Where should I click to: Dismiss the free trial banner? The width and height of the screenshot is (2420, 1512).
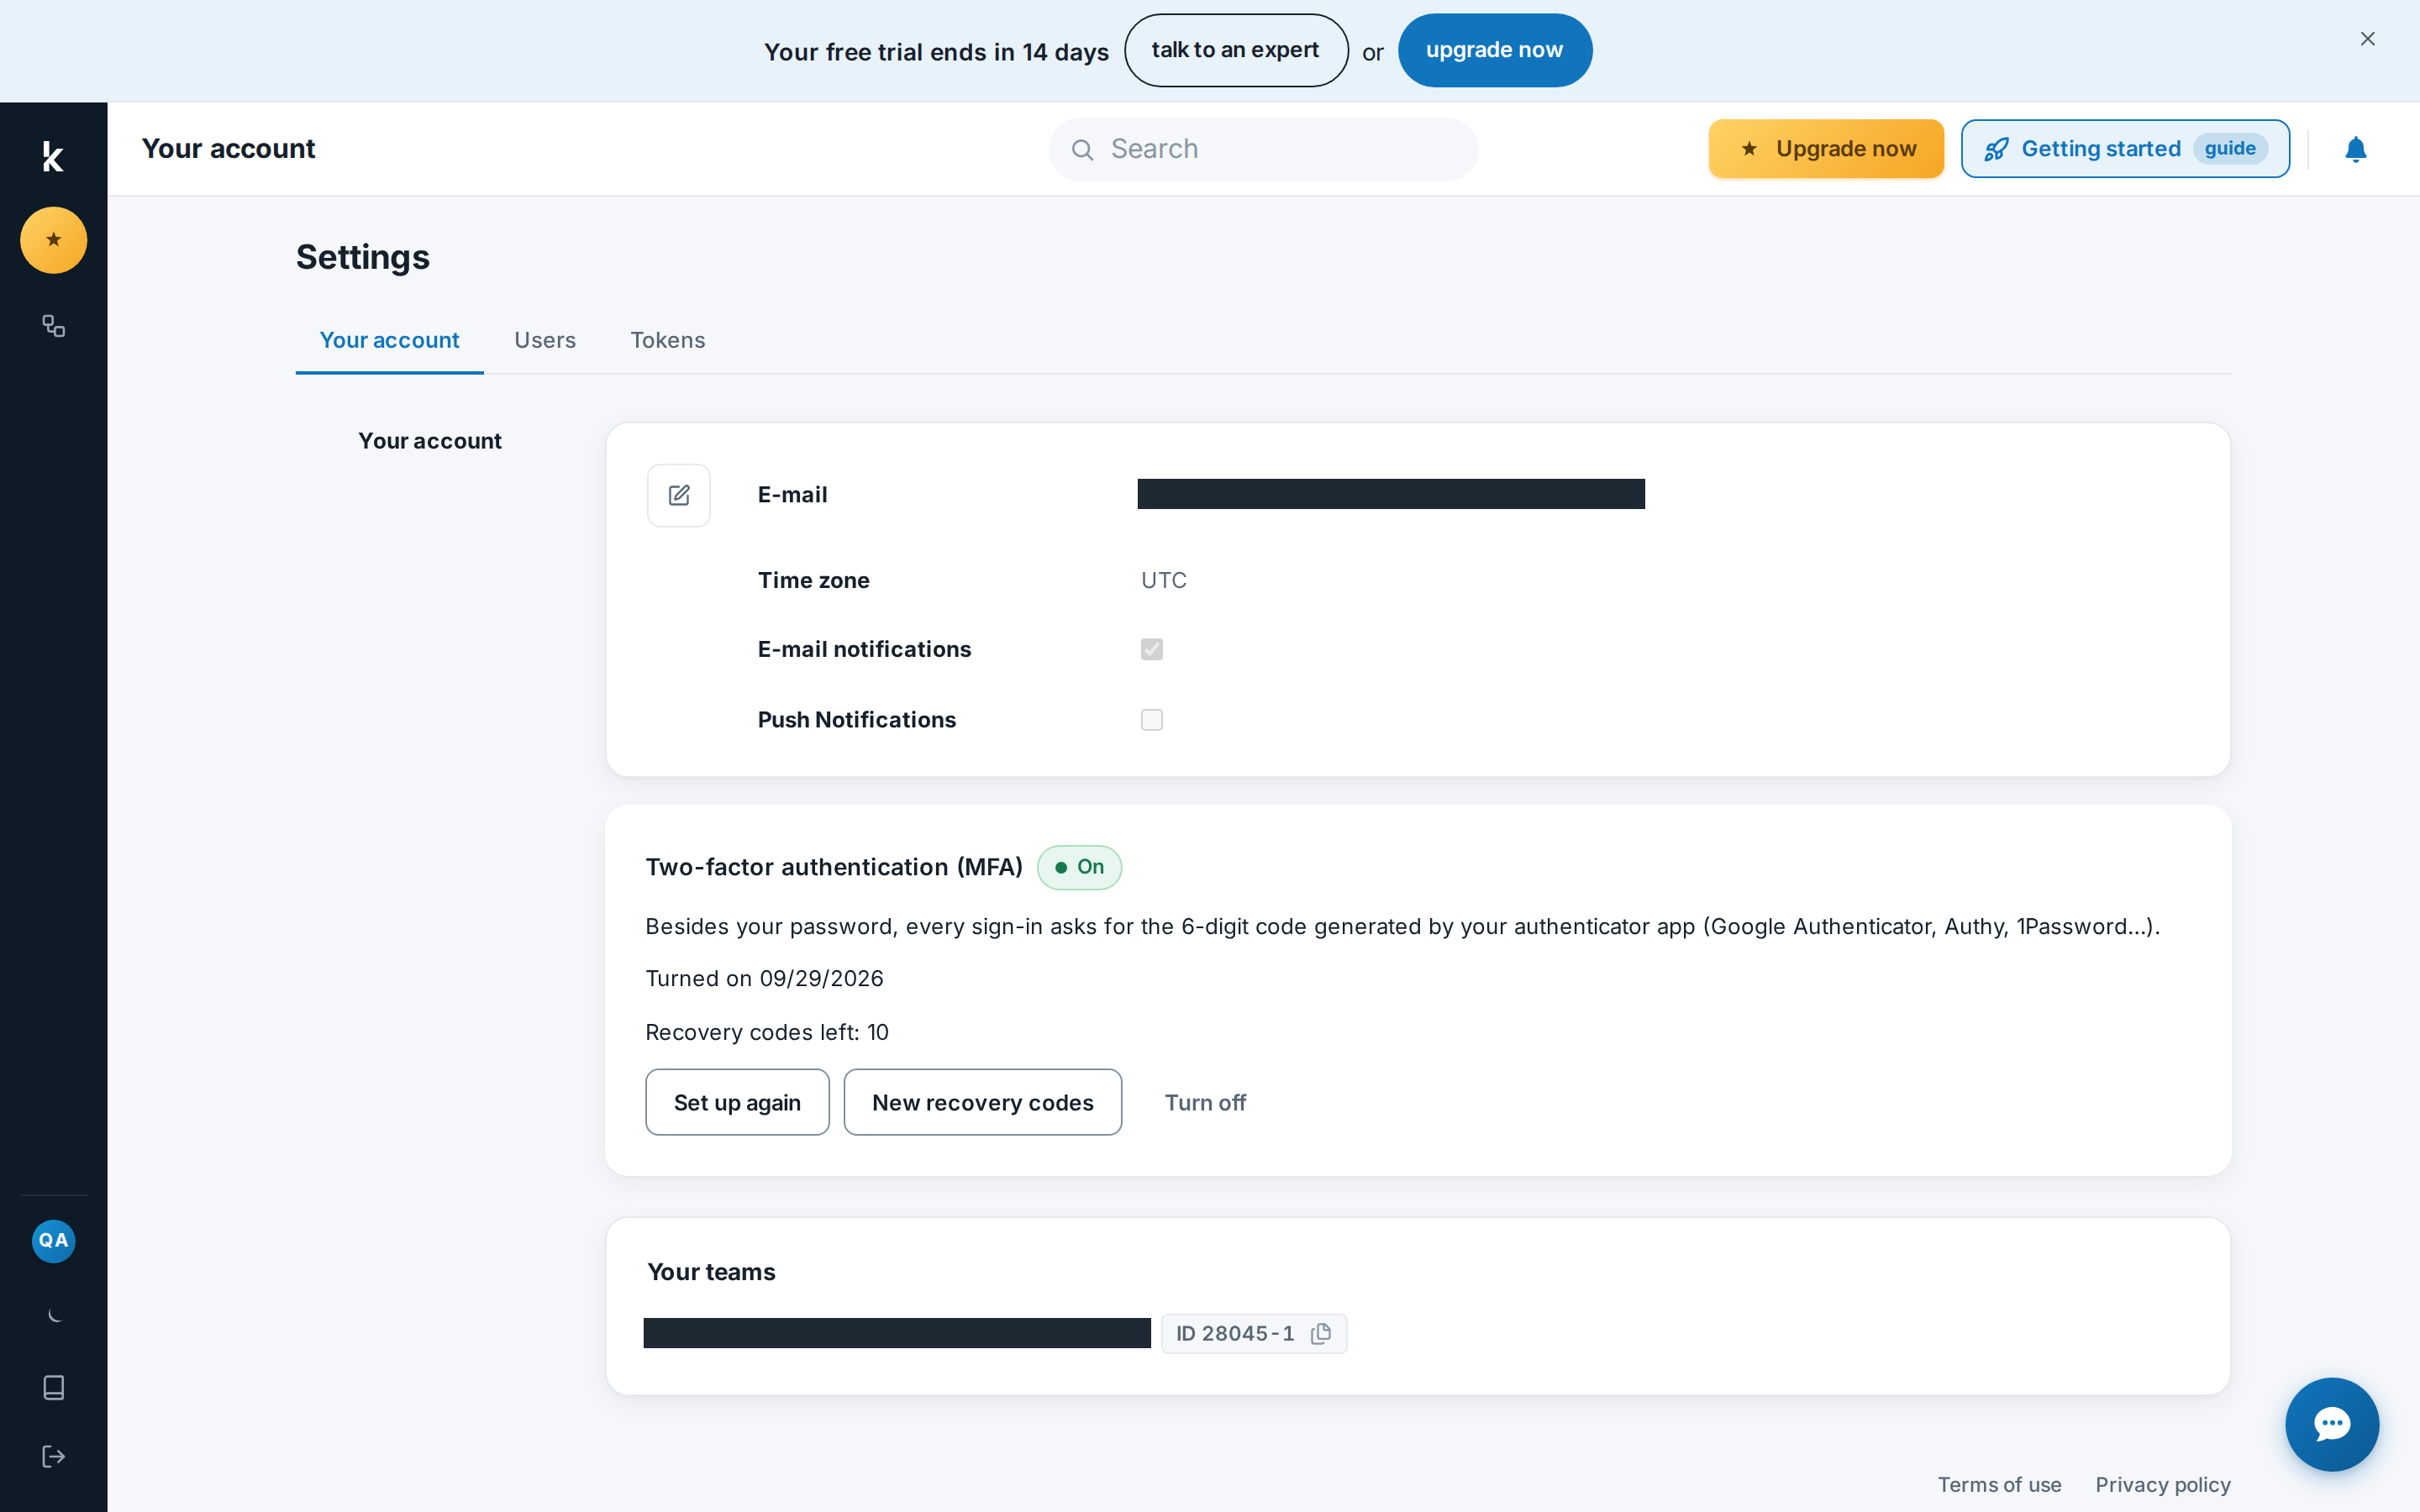pyautogui.click(x=2367, y=39)
